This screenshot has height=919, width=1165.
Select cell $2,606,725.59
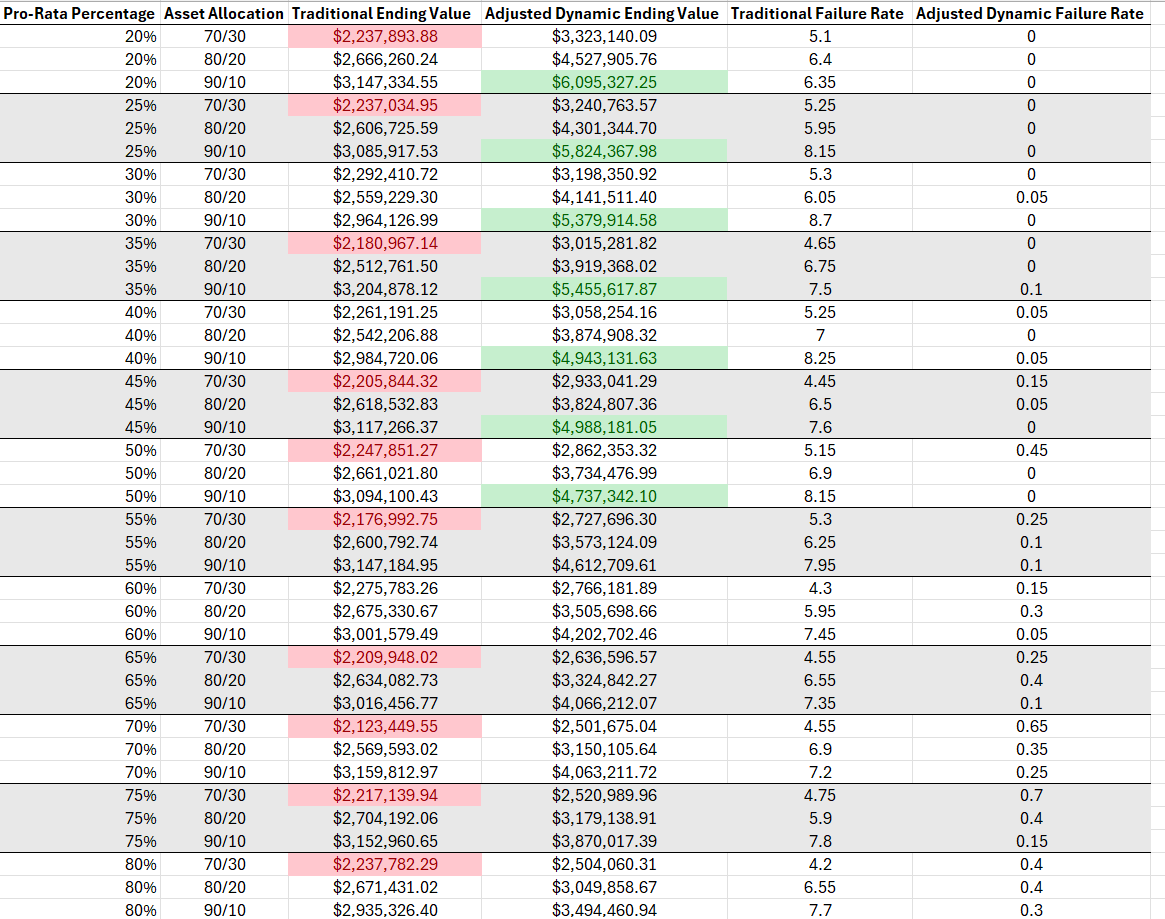click(x=384, y=129)
